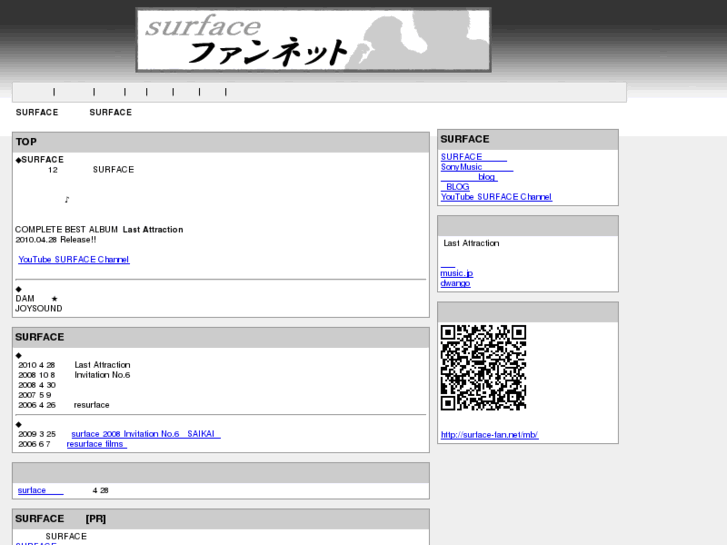Click the TOP section heading
This screenshot has height=545, width=727.
tap(26, 142)
